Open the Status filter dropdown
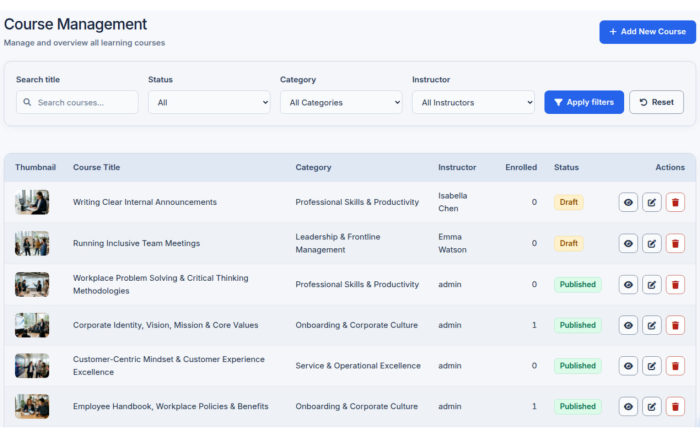Image resolution: width=700 pixels, height=438 pixels. [x=209, y=102]
